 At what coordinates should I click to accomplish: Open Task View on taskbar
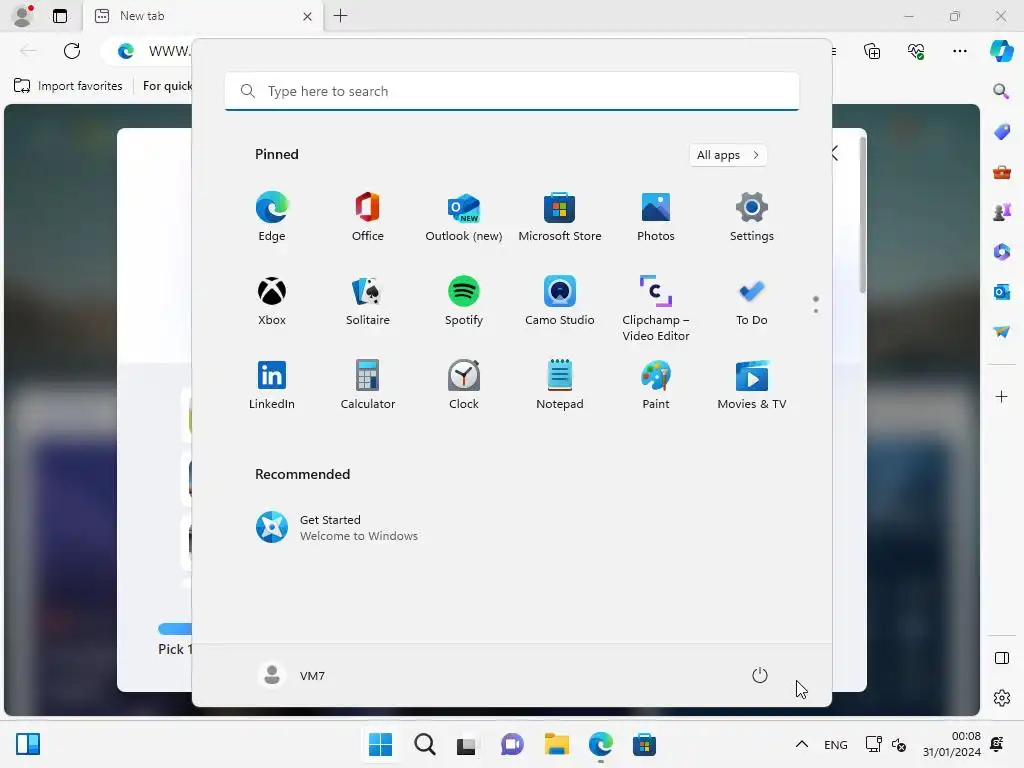click(x=466, y=744)
